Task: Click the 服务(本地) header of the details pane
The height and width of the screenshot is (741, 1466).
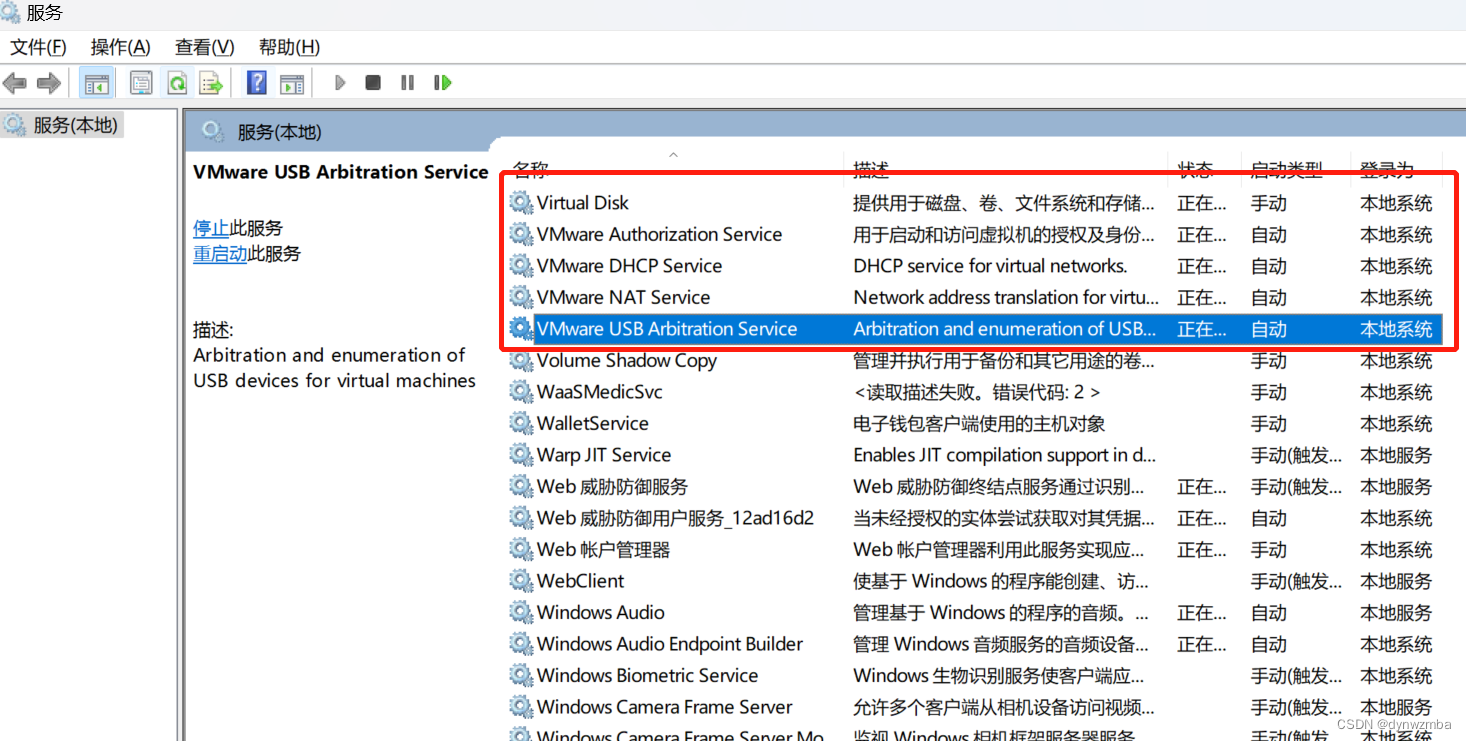Action: coord(279,131)
